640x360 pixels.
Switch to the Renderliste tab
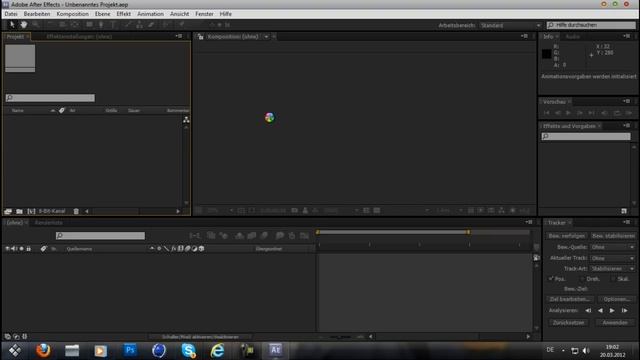pos(49,222)
